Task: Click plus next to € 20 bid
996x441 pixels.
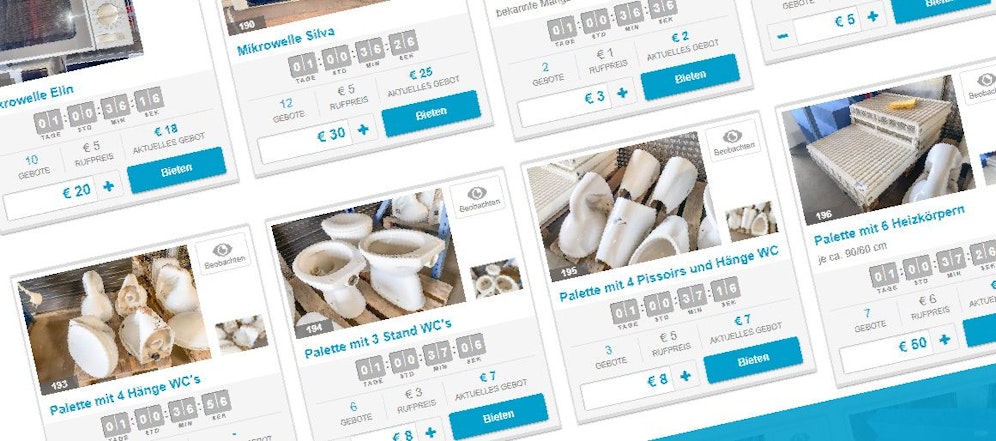Action: 109,186
